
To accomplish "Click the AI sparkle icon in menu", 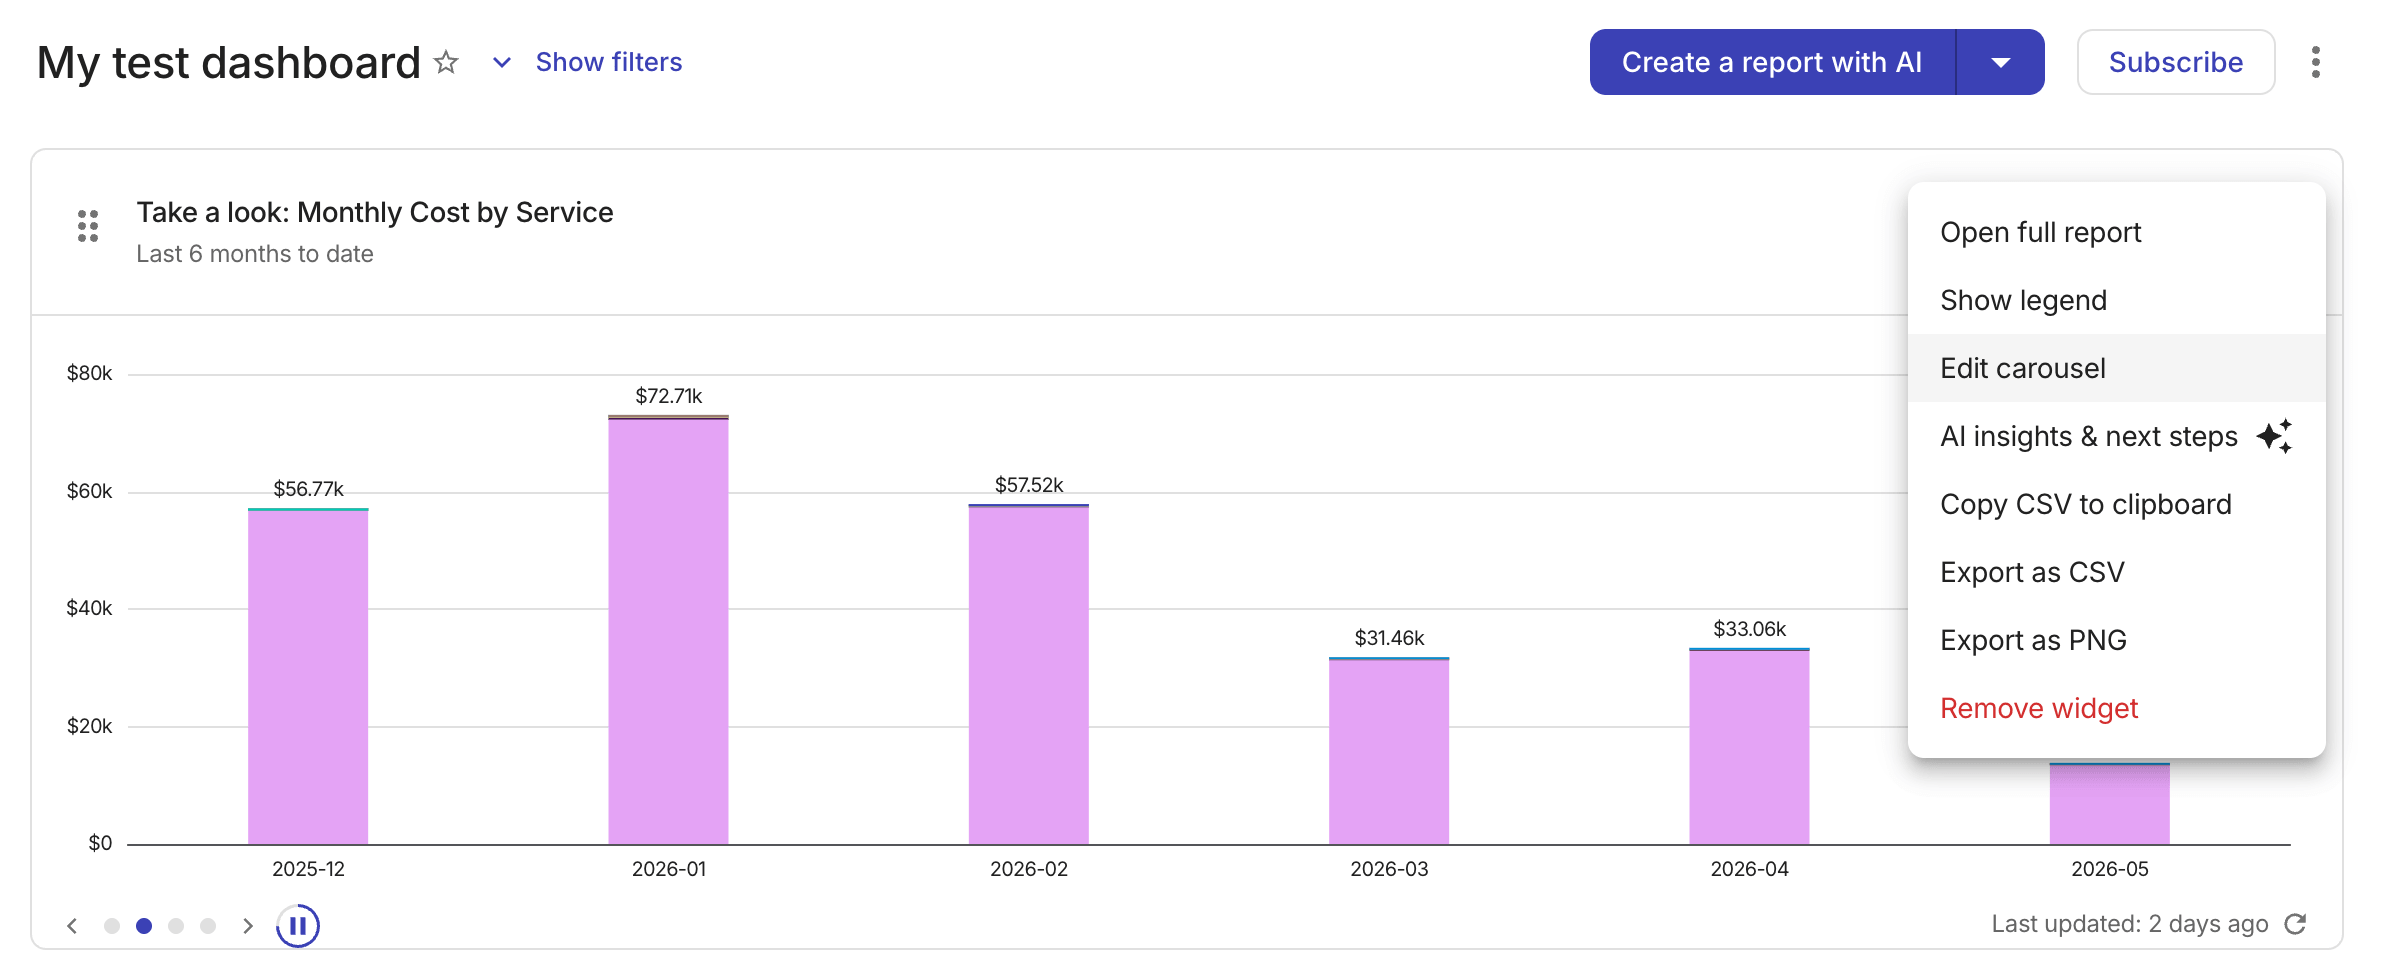I will [2274, 436].
